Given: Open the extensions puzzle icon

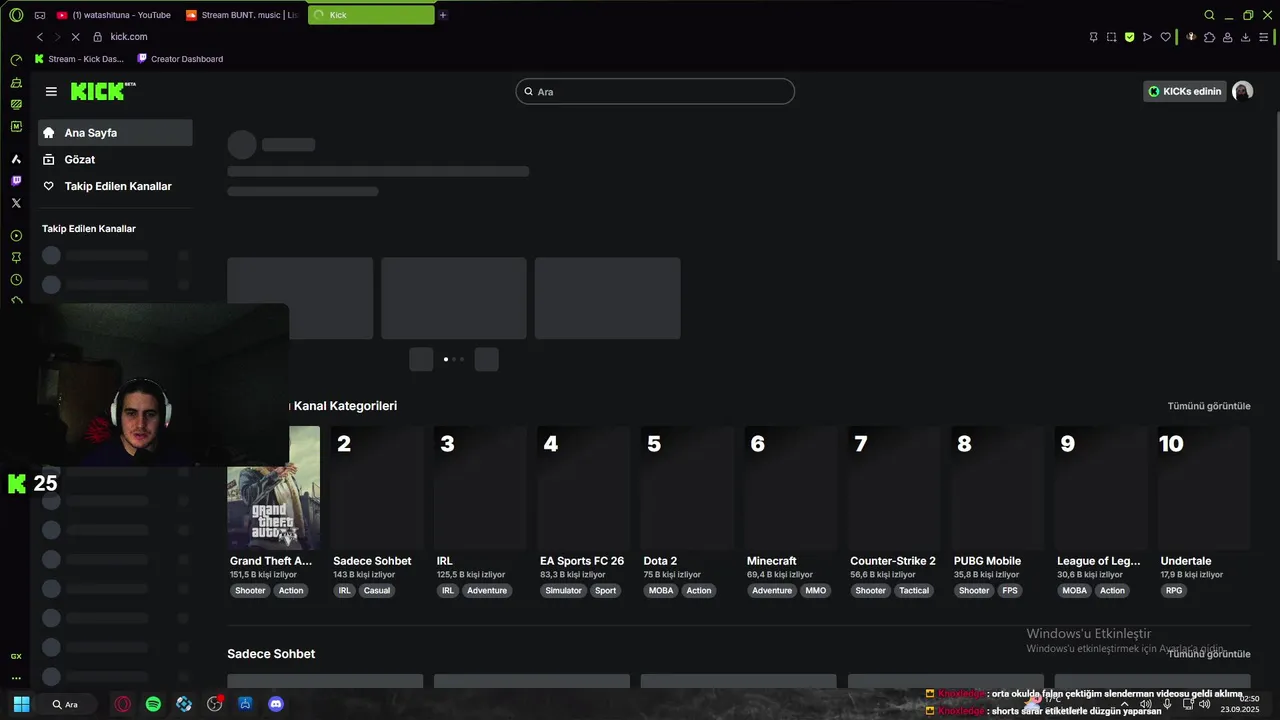Looking at the screenshot, I should [1209, 37].
